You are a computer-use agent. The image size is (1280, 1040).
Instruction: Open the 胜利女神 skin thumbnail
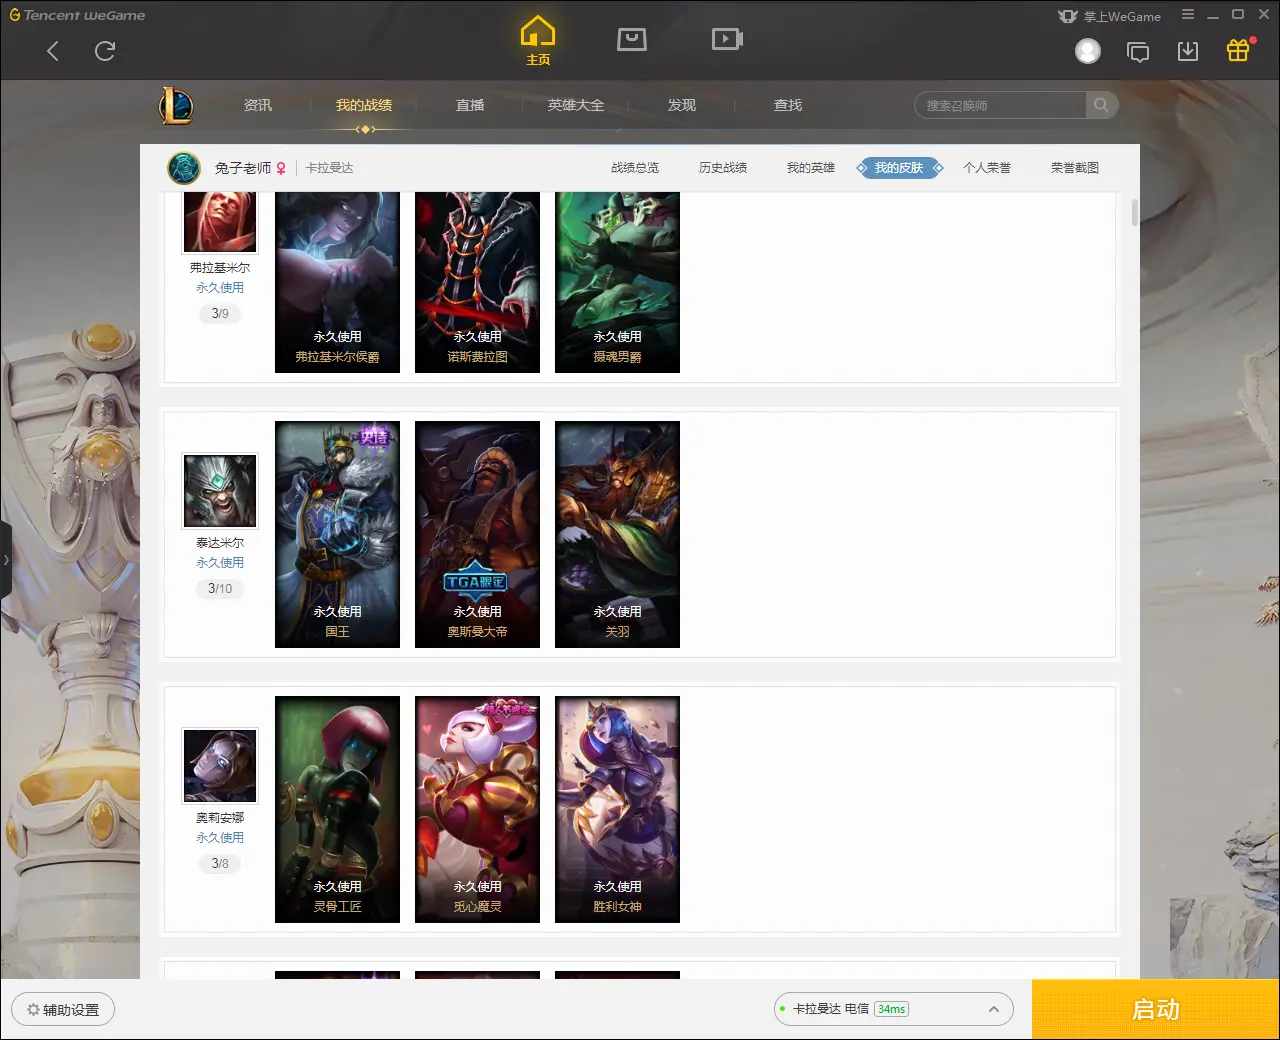pos(617,809)
